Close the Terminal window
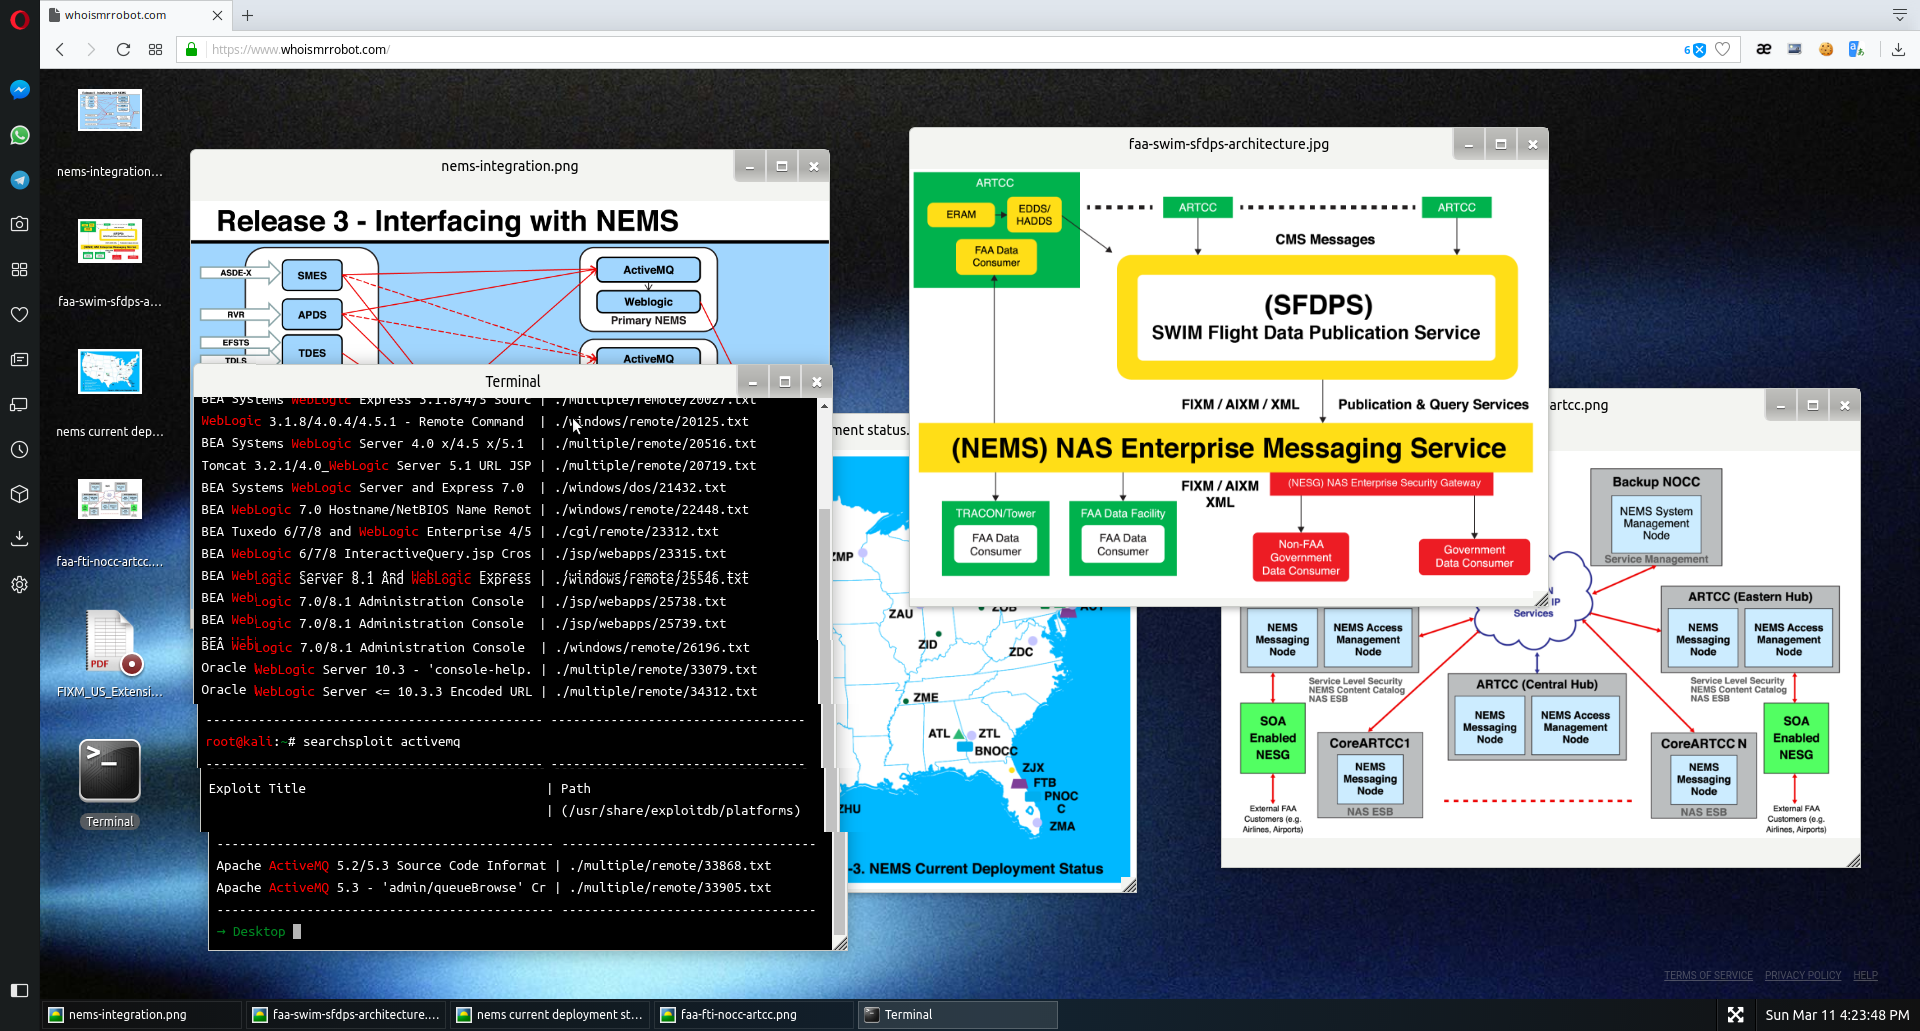1920x1031 pixels. pyautogui.click(x=817, y=381)
